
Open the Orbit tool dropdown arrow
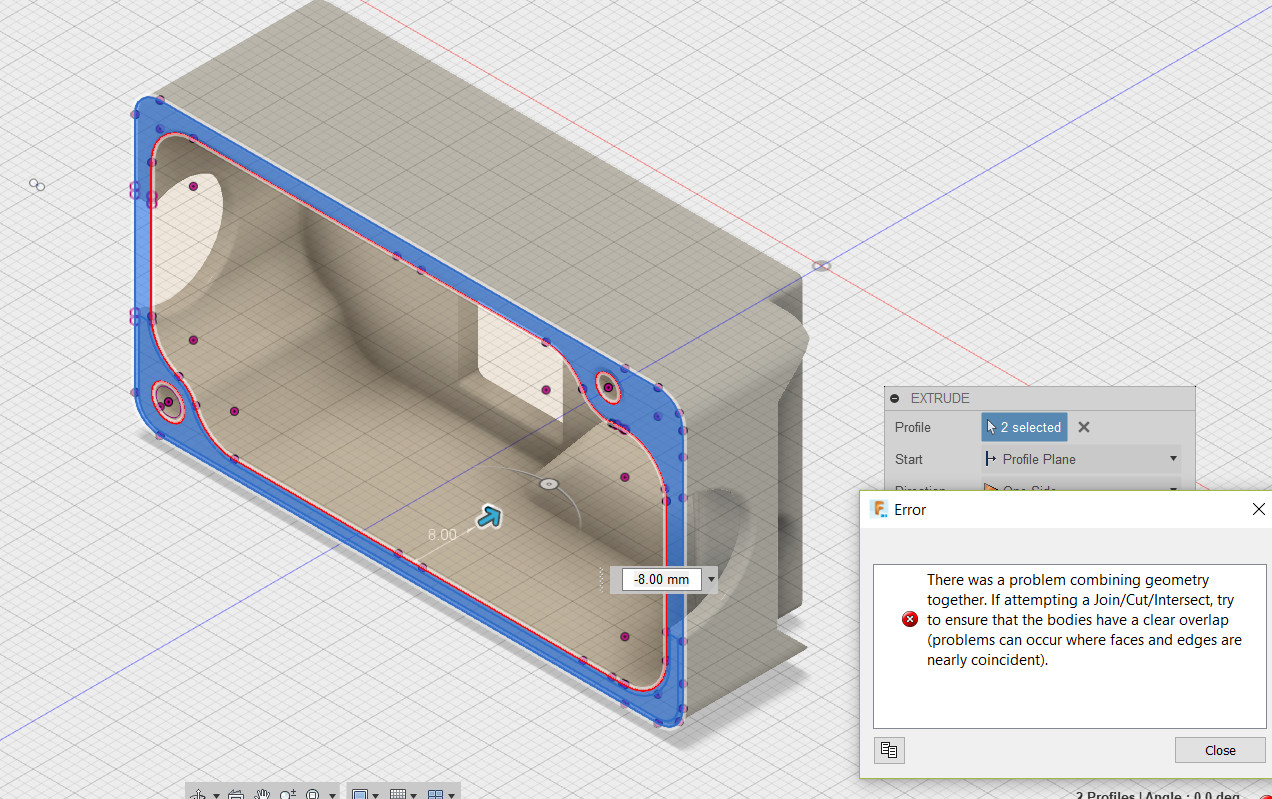coord(216,793)
